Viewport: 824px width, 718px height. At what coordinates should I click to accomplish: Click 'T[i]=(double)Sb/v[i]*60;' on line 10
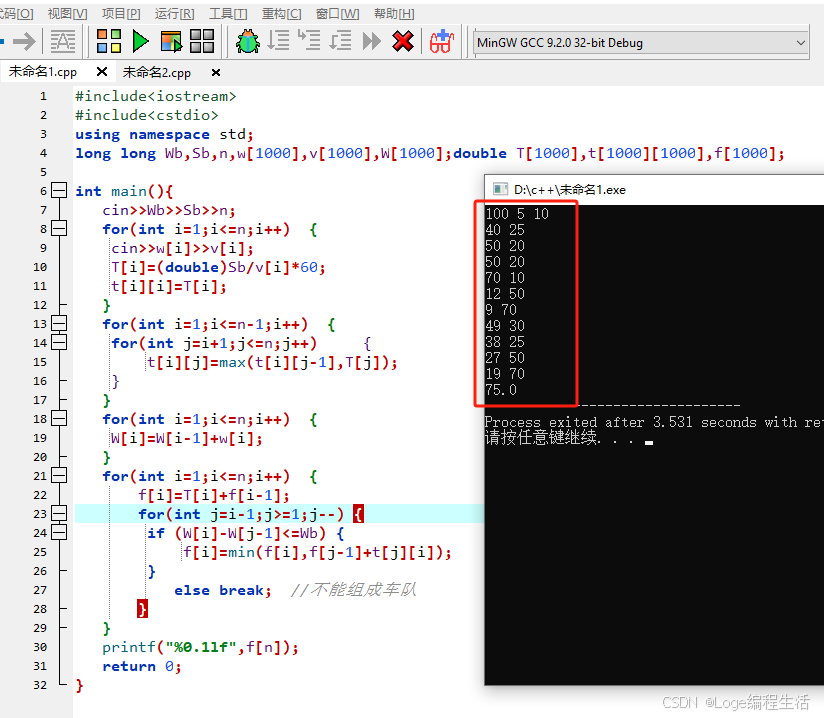click(218, 268)
